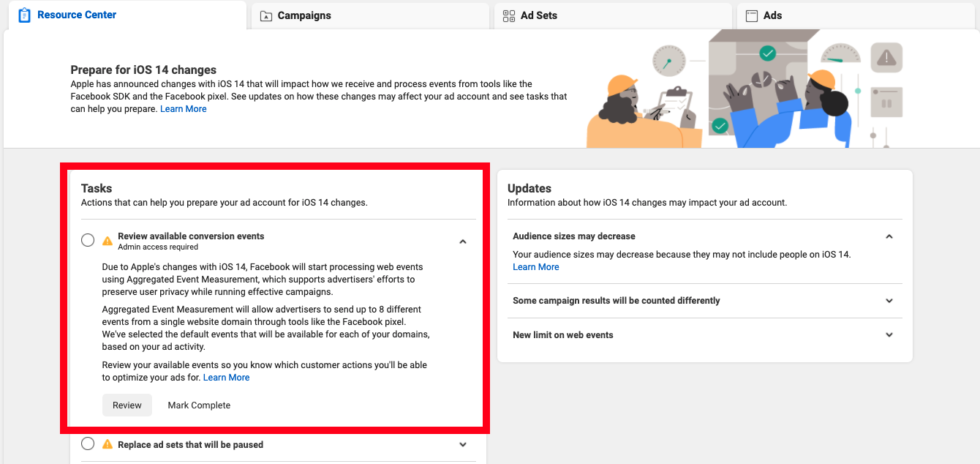Click warning icon beside Review available conversion events
This screenshot has height=464, width=980.
(108, 240)
